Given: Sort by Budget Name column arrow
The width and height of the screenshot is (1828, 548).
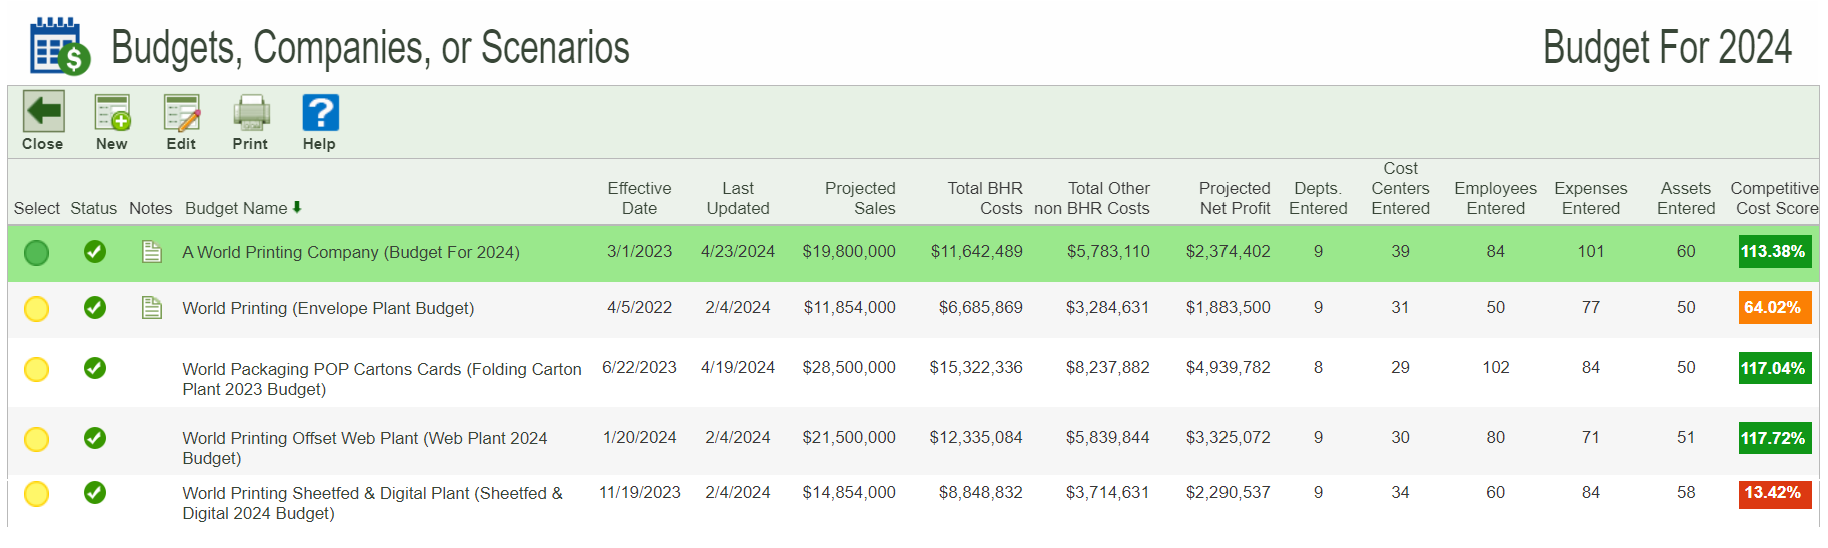Looking at the screenshot, I should point(297,208).
